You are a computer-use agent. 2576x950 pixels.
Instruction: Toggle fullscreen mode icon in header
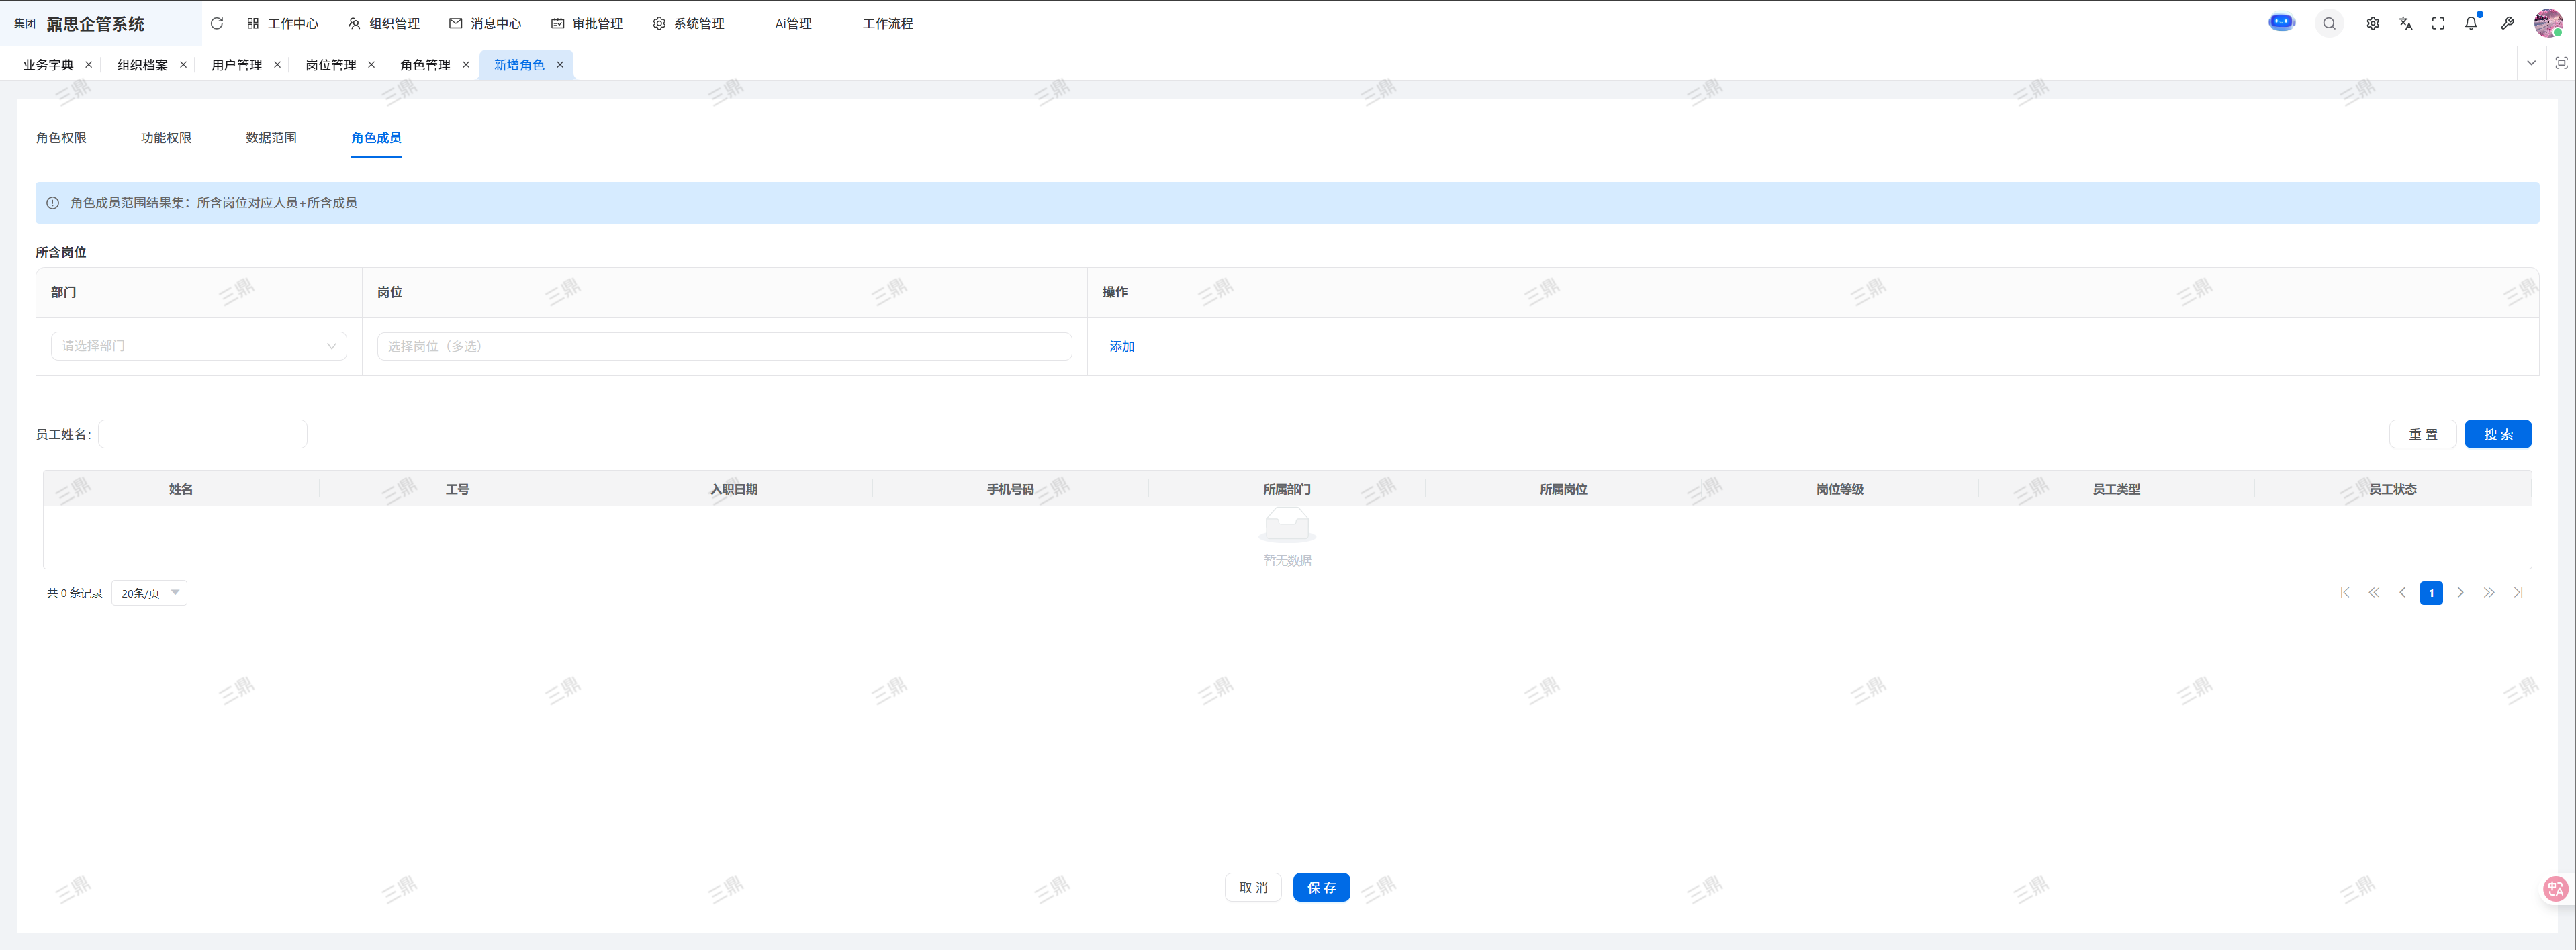[x=2438, y=24]
